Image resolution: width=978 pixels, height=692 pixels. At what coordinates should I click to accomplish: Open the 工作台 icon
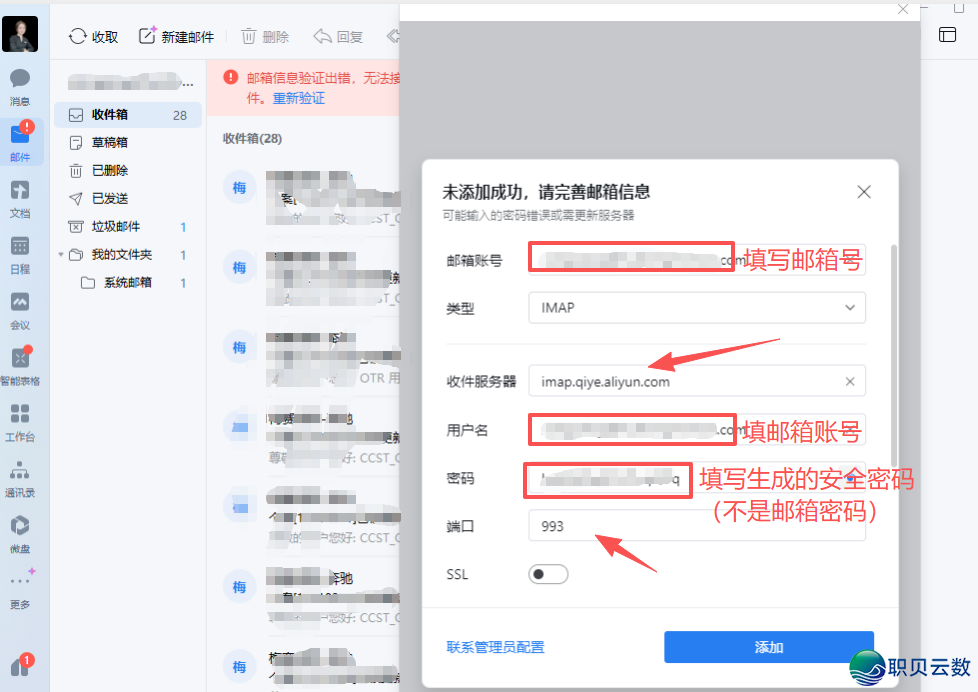(x=22, y=420)
